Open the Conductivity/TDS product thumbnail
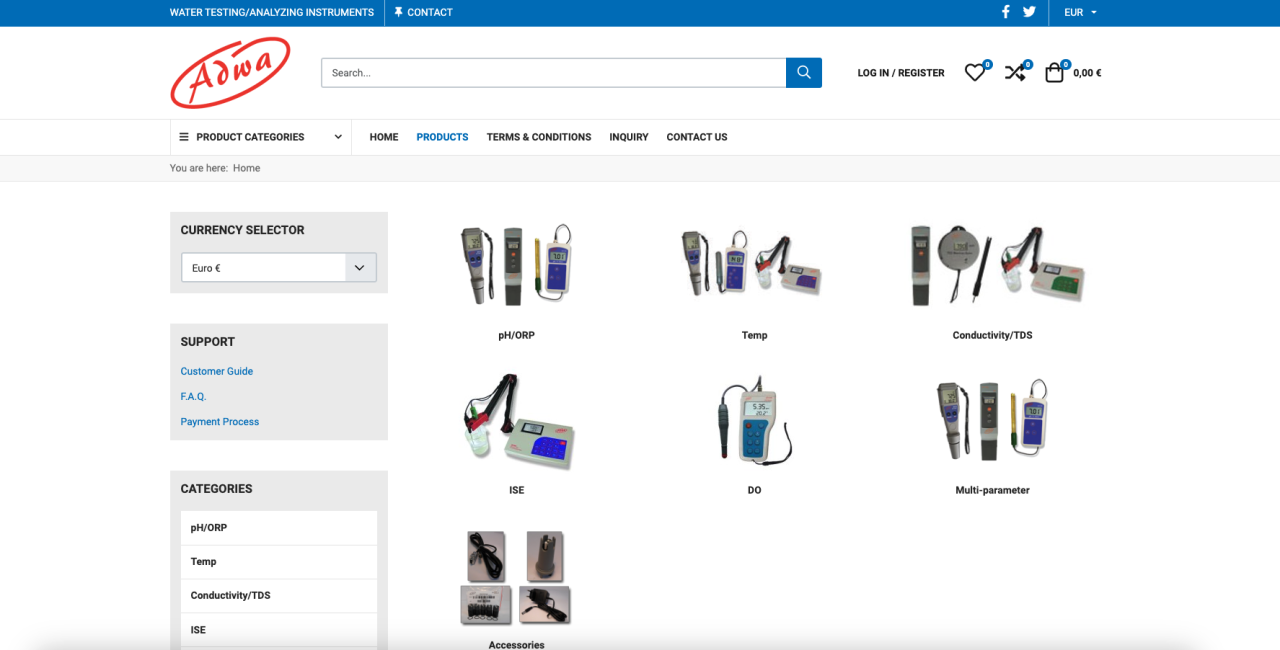 (x=992, y=266)
